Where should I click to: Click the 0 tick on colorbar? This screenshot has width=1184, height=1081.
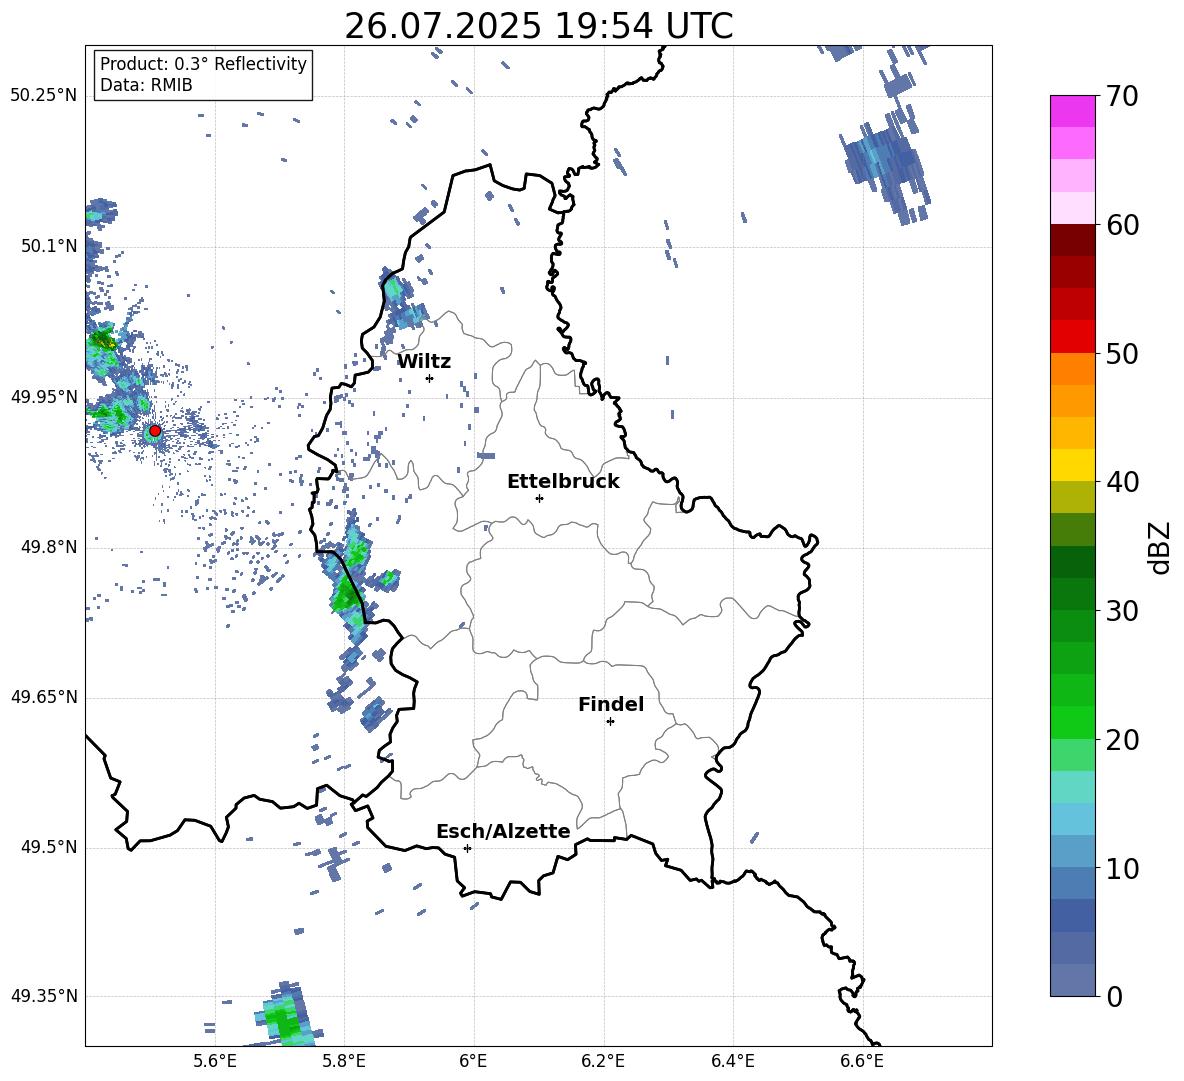click(1114, 996)
